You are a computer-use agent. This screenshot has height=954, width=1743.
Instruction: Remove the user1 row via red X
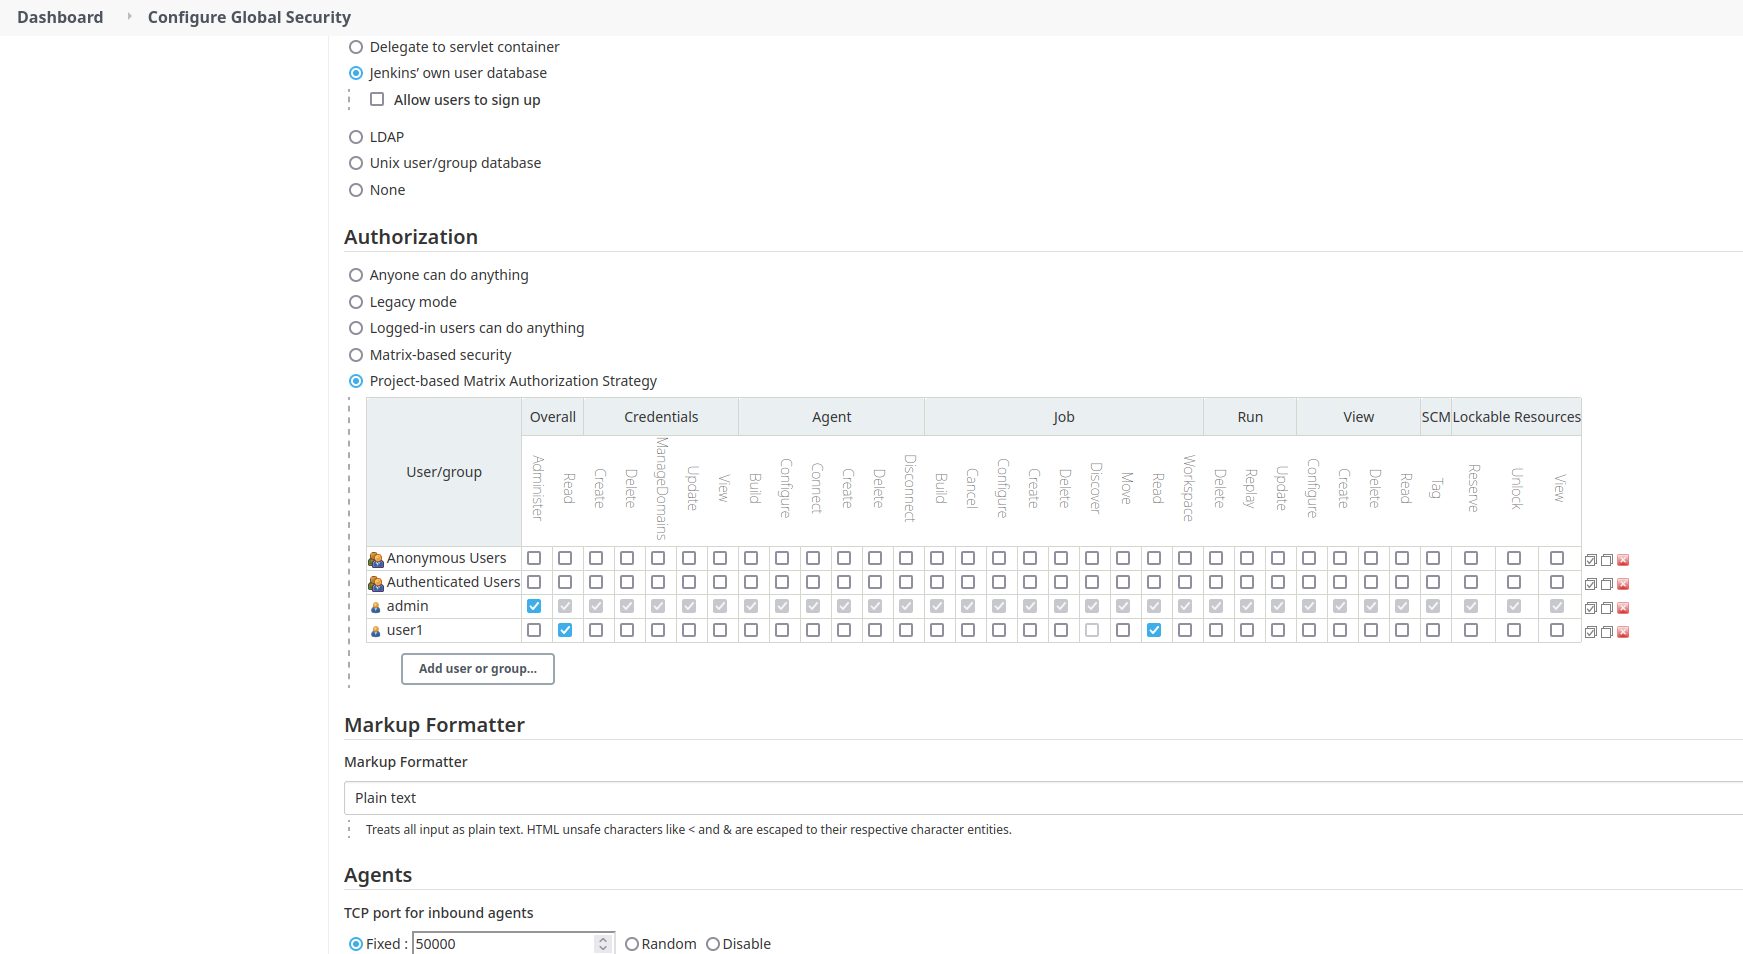[x=1623, y=632]
